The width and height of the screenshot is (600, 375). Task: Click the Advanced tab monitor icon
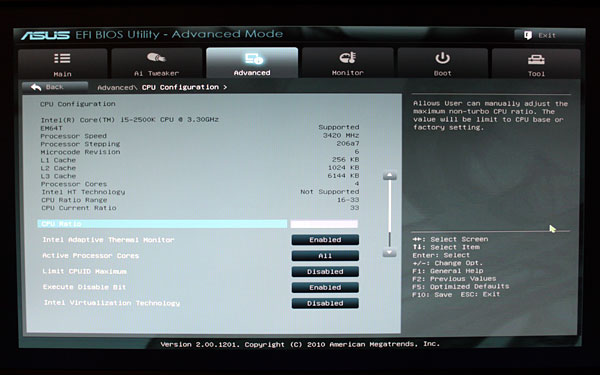[254, 59]
